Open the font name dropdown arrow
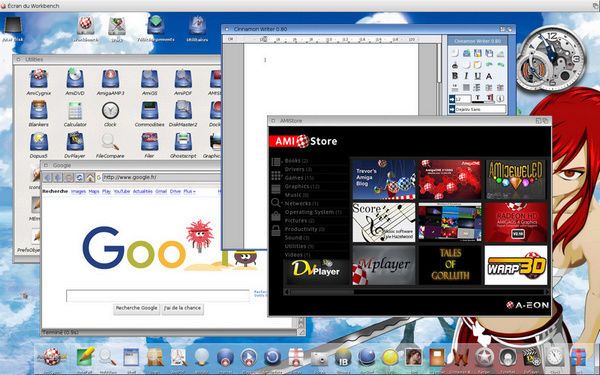The height and width of the screenshot is (375, 600). (452, 109)
